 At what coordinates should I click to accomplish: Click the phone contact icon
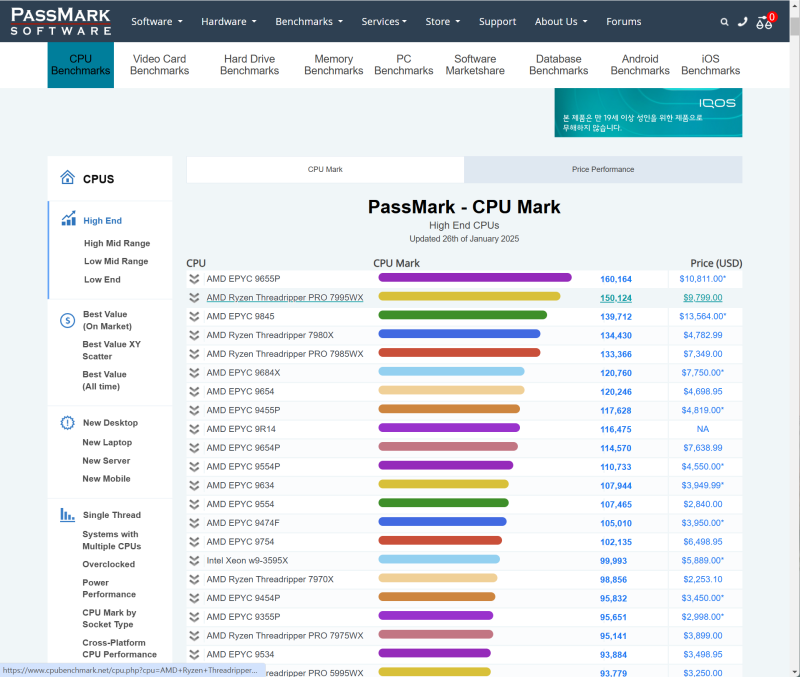742,21
